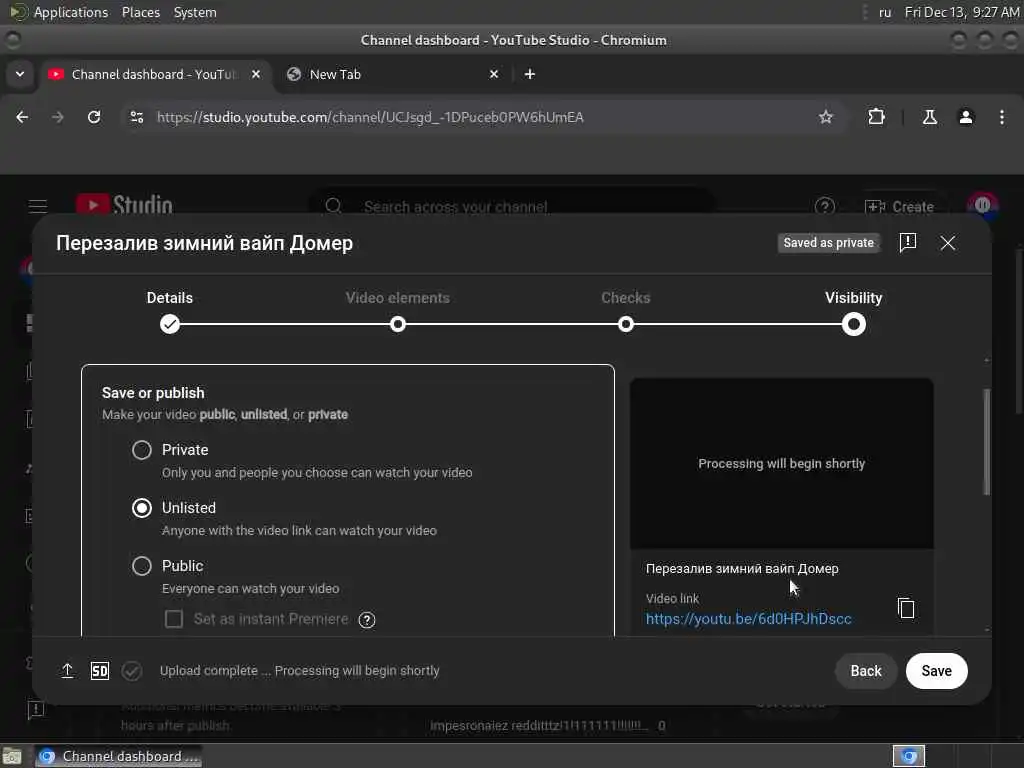The width and height of the screenshot is (1024, 768).
Task: Open Chromium three-dot menu
Action: click(x=1001, y=117)
